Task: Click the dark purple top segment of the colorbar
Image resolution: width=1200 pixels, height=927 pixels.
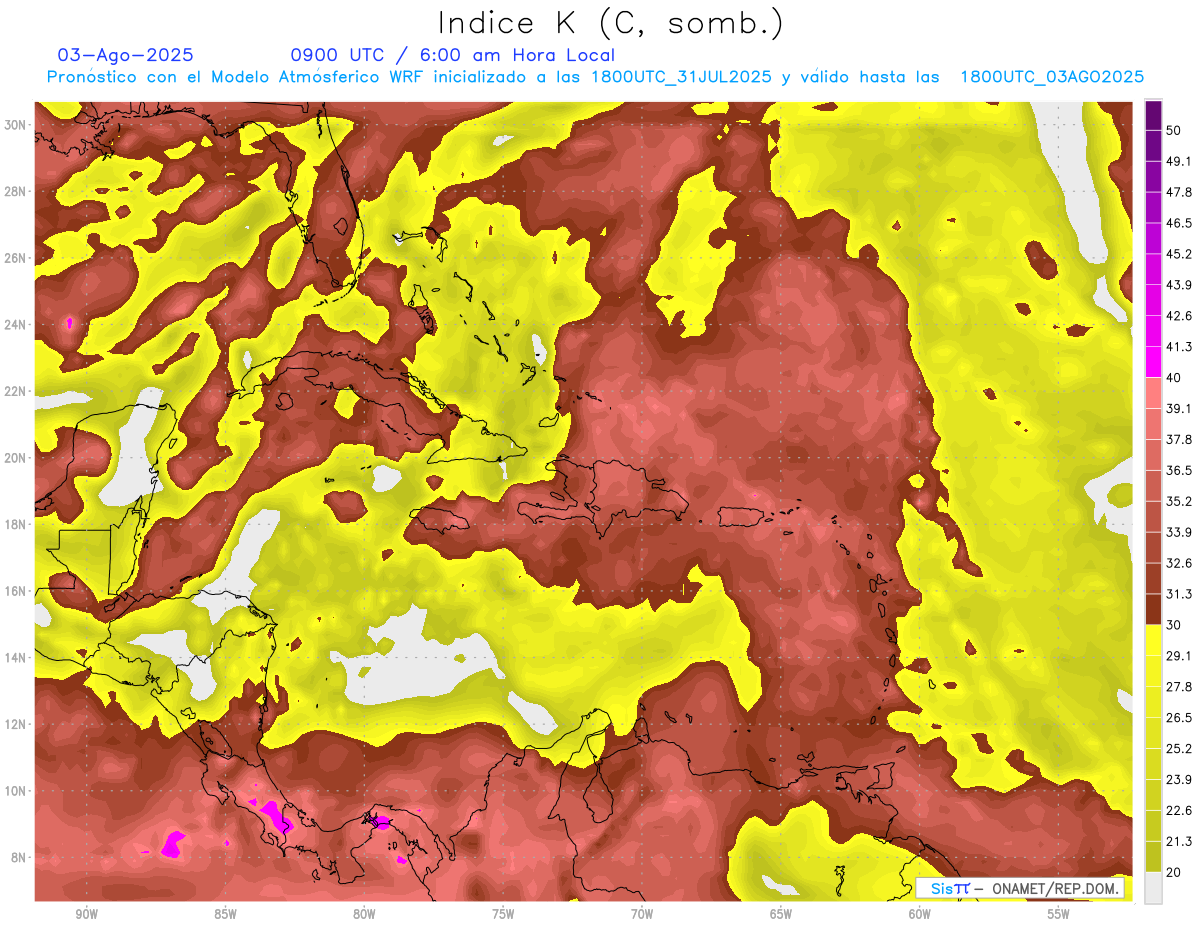Action: [x=1153, y=115]
